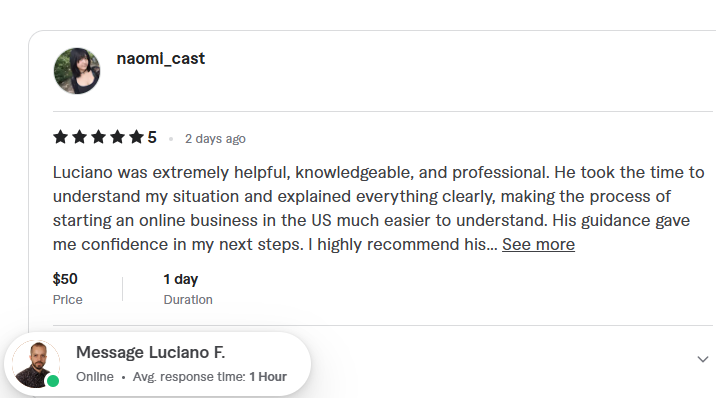Click the fifth star in the rating

pos(136,137)
